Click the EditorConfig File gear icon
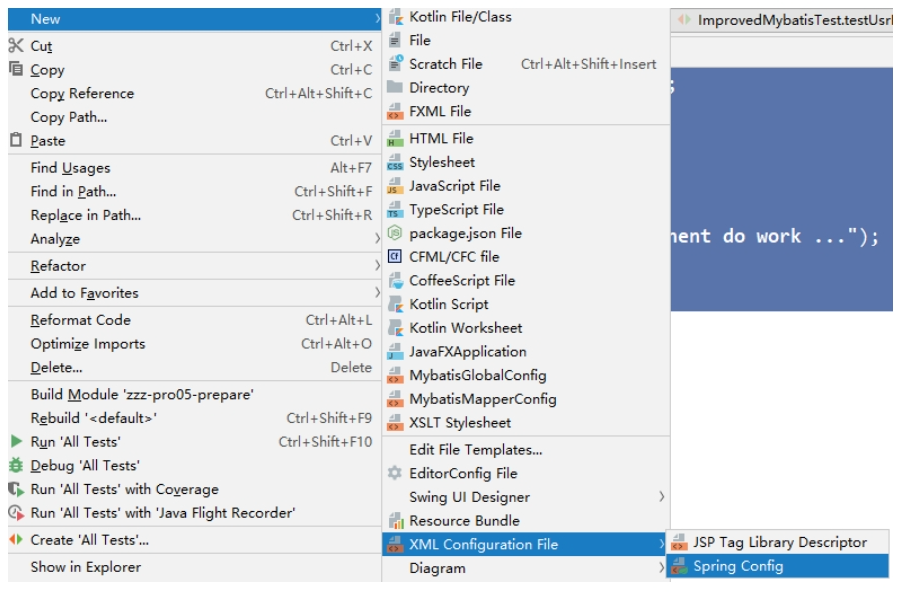This screenshot has height=595, width=897. point(395,473)
